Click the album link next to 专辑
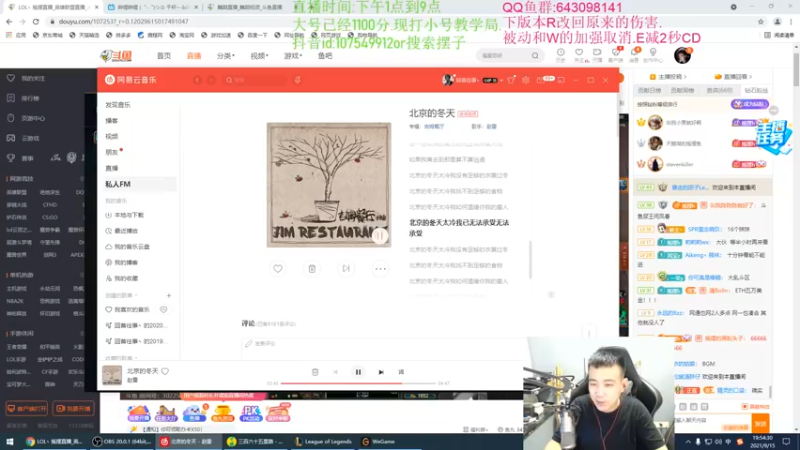The height and width of the screenshot is (450, 800). click(434, 127)
